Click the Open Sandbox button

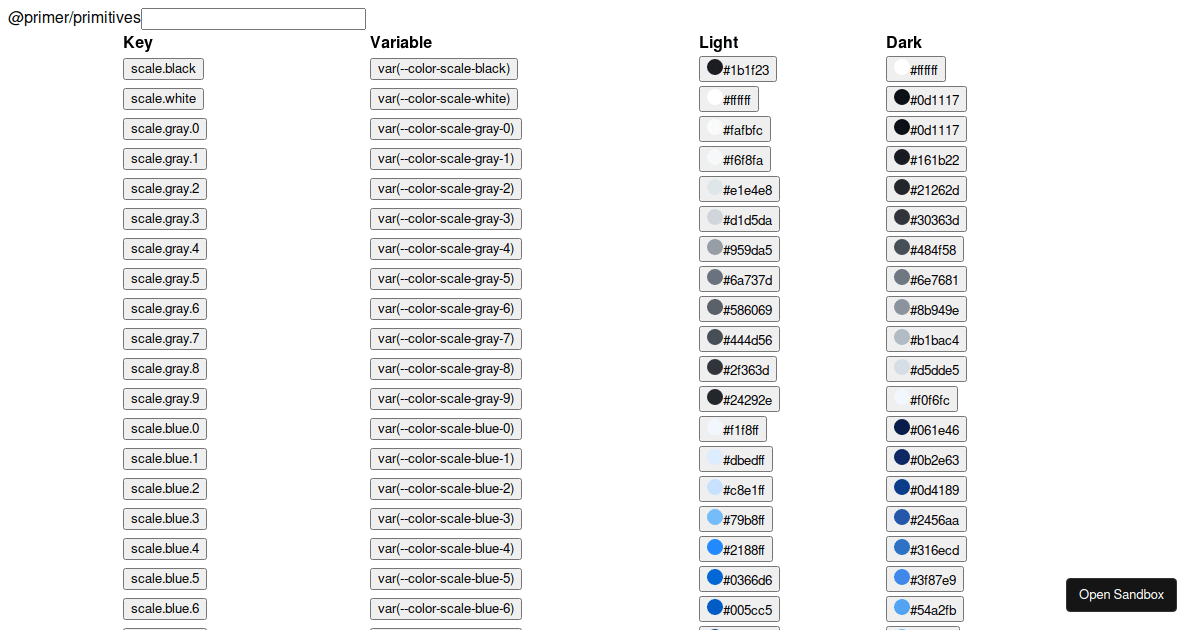point(1121,594)
